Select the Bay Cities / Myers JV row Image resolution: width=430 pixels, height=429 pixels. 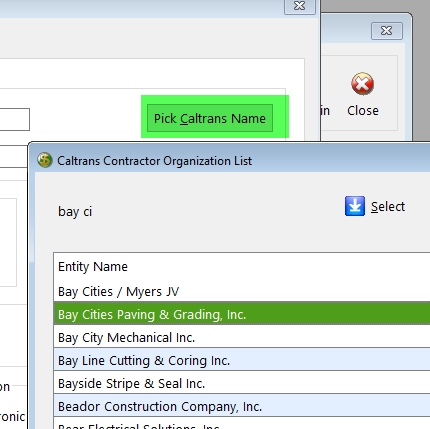242,292
